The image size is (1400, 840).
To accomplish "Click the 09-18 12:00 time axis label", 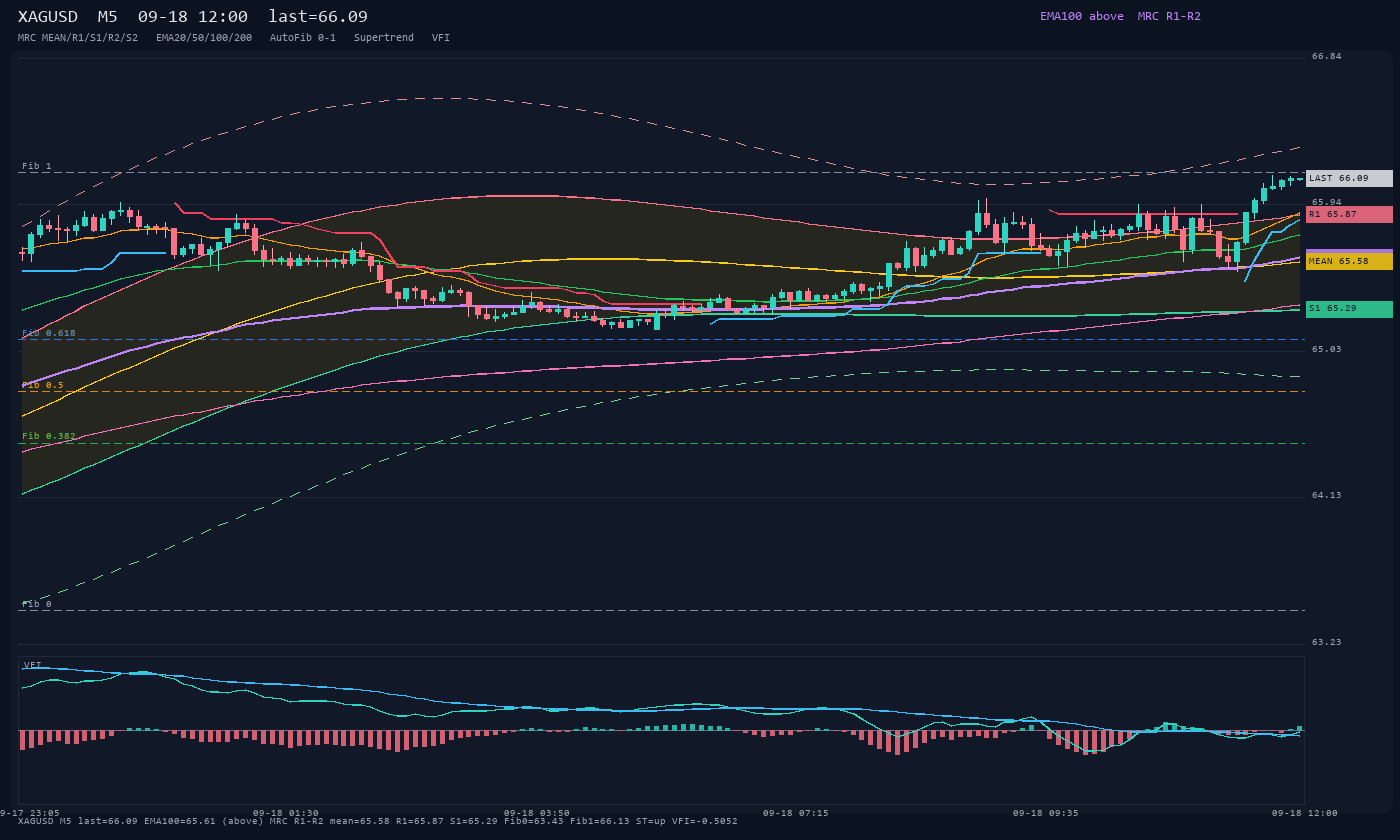I will pos(1304,813).
